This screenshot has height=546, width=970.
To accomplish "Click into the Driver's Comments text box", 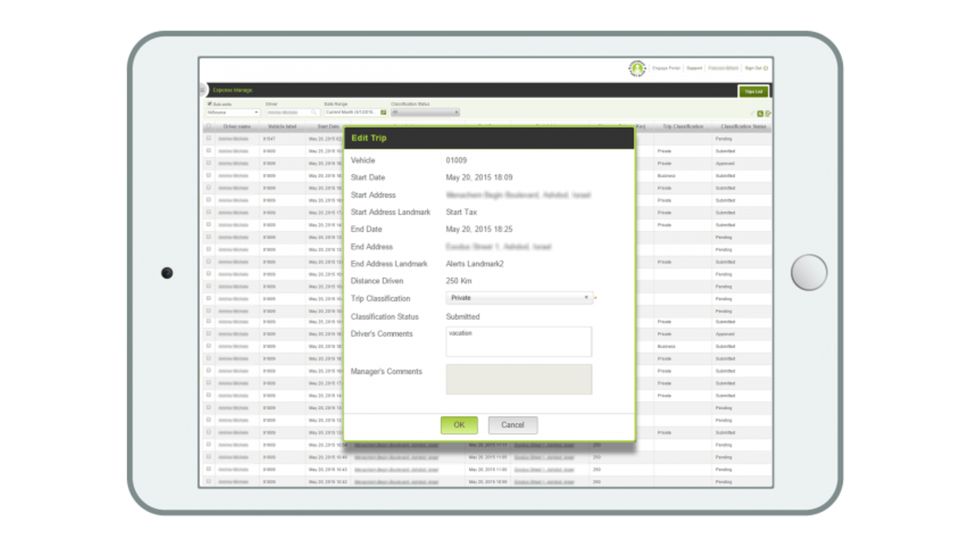I will (518, 341).
